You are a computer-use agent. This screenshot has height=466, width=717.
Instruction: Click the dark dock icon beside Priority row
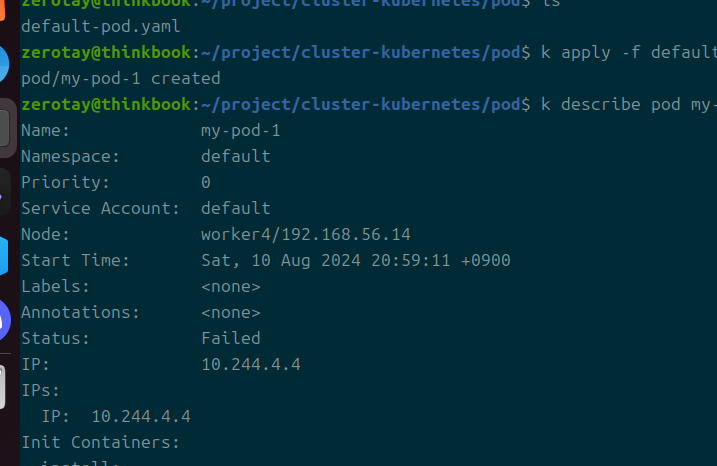point(5,190)
